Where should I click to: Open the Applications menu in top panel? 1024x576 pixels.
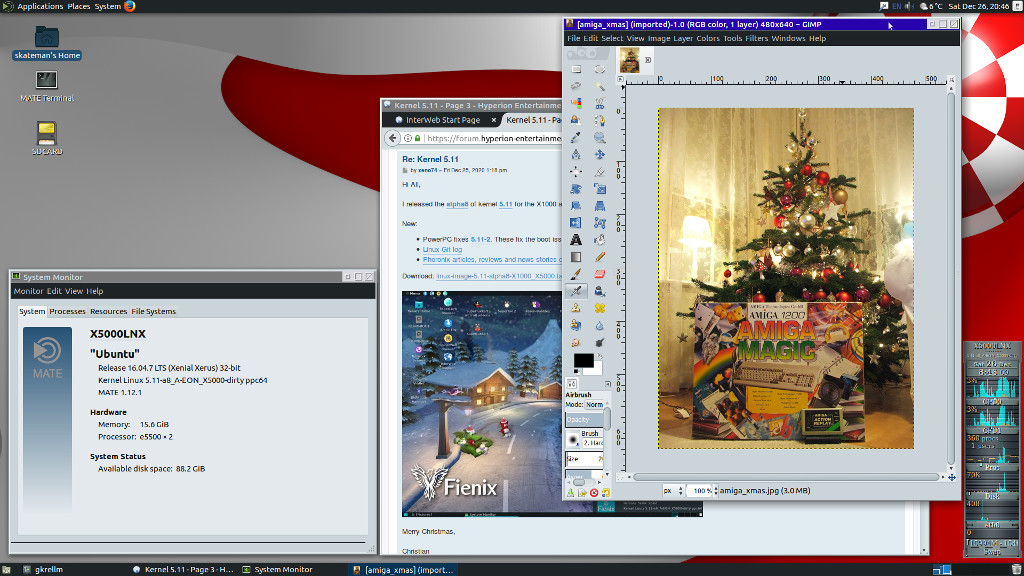[40, 6]
